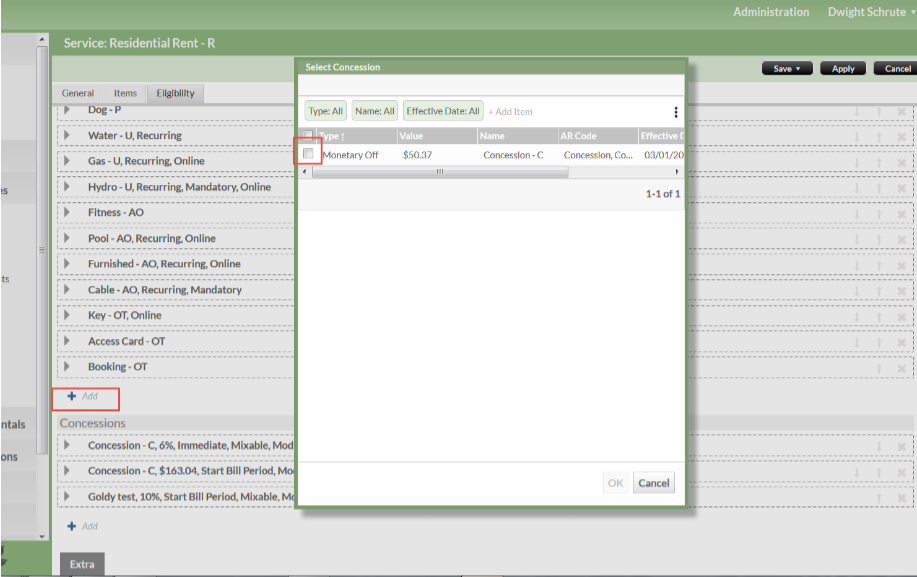The image size is (917, 577).
Task: Click the plus Add icon below Booking - OT
Action: point(72,397)
